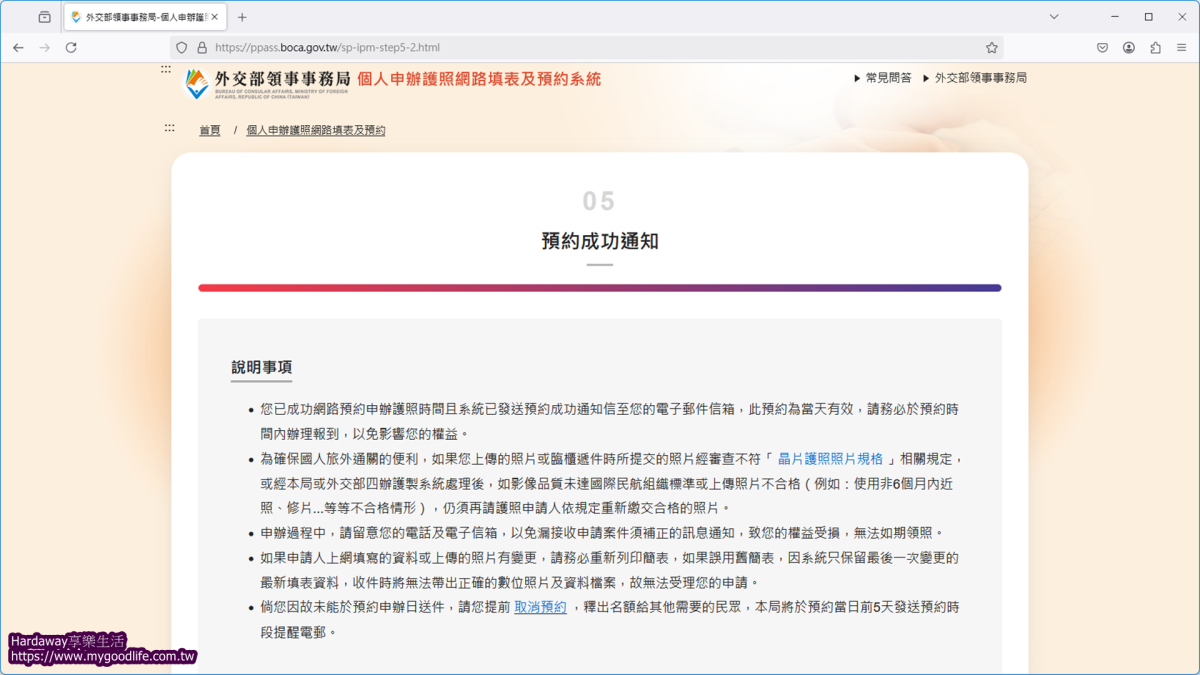Reload the current page
The width and height of the screenshot is (1200, 675).
[x=70, y=46]
